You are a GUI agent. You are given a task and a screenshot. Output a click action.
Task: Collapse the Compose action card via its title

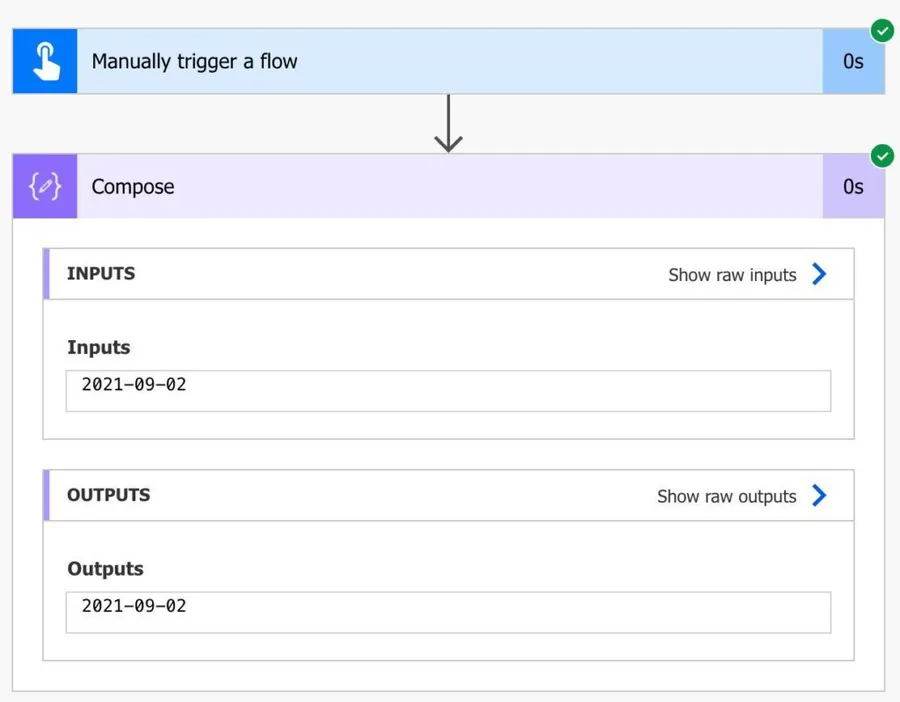tap(133, 187)
